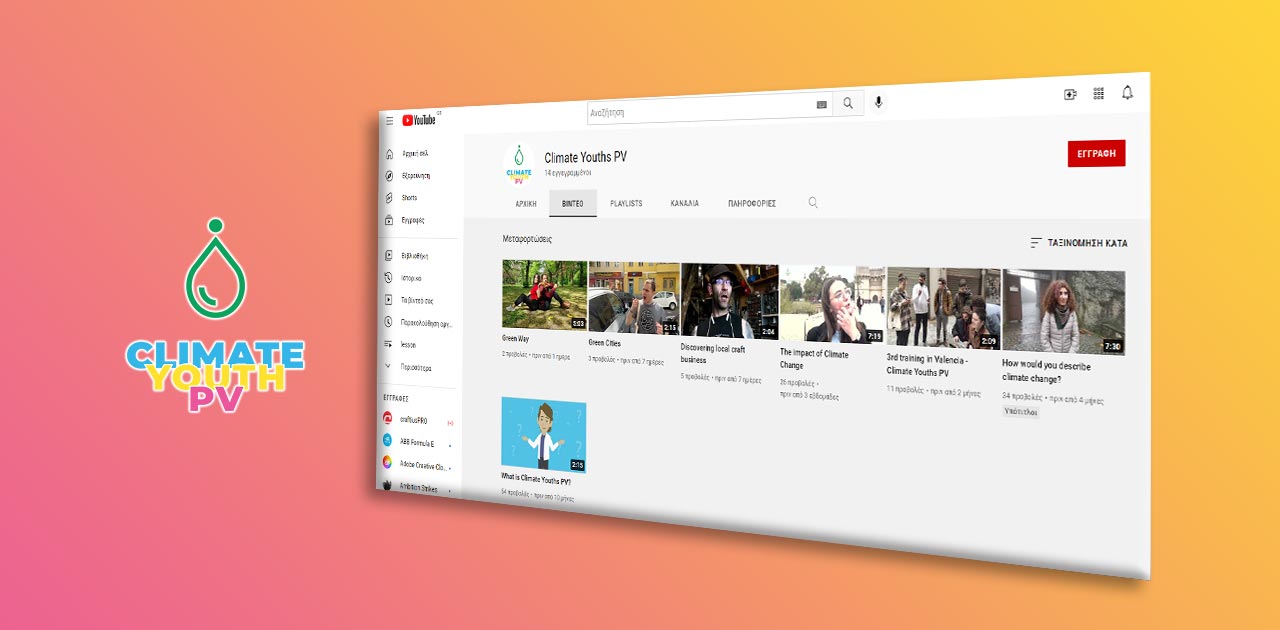Image resolution: width=1280 pixels, height=630 pixels.
Task: Open What is Climate Youths PV thumbnail
Action: (x=544, y=434)
